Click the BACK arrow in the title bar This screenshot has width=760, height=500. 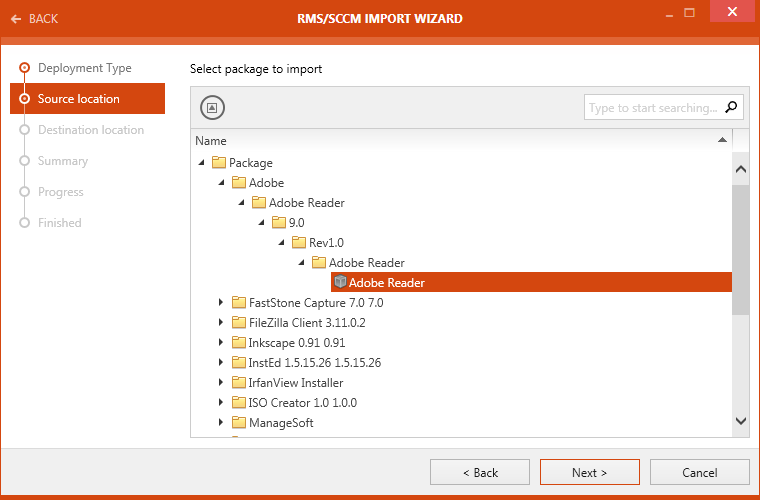click(x=16, y=19)
